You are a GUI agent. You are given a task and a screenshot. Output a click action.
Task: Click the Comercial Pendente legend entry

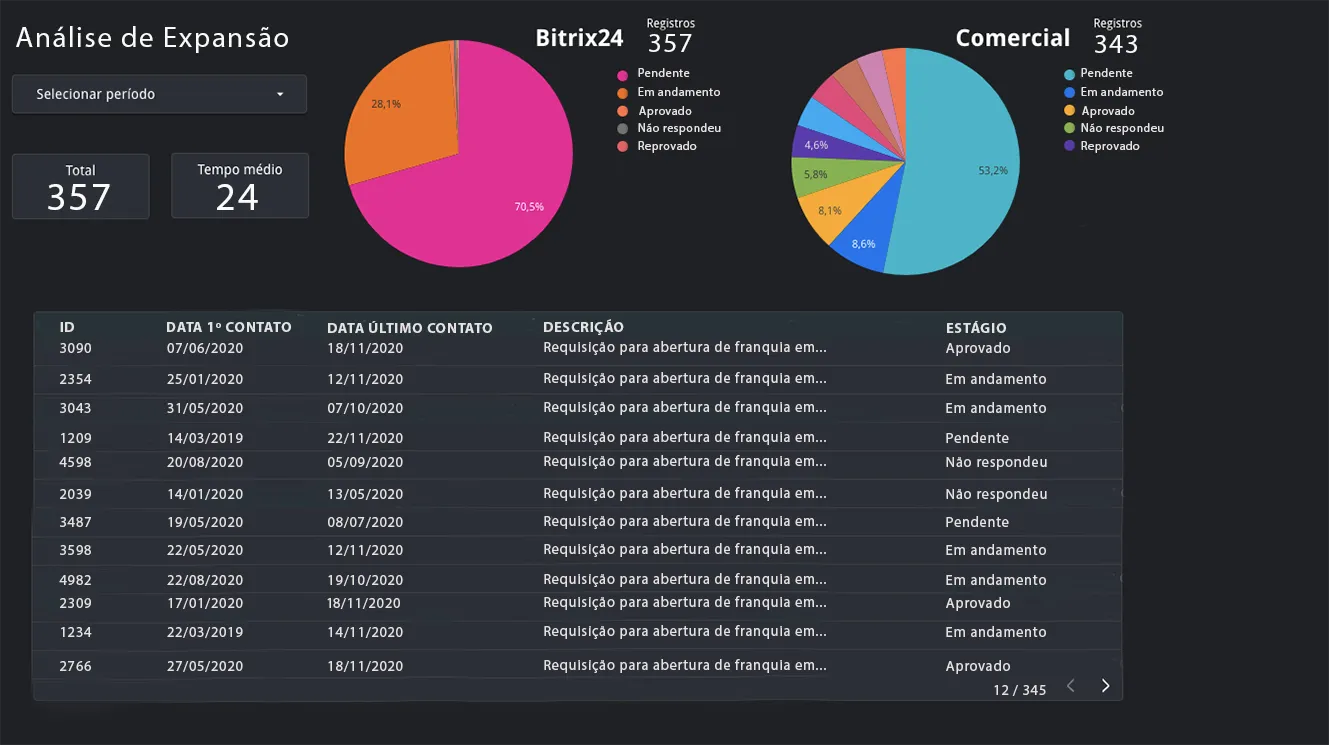pyautogui.click(x=1098, y=74)
